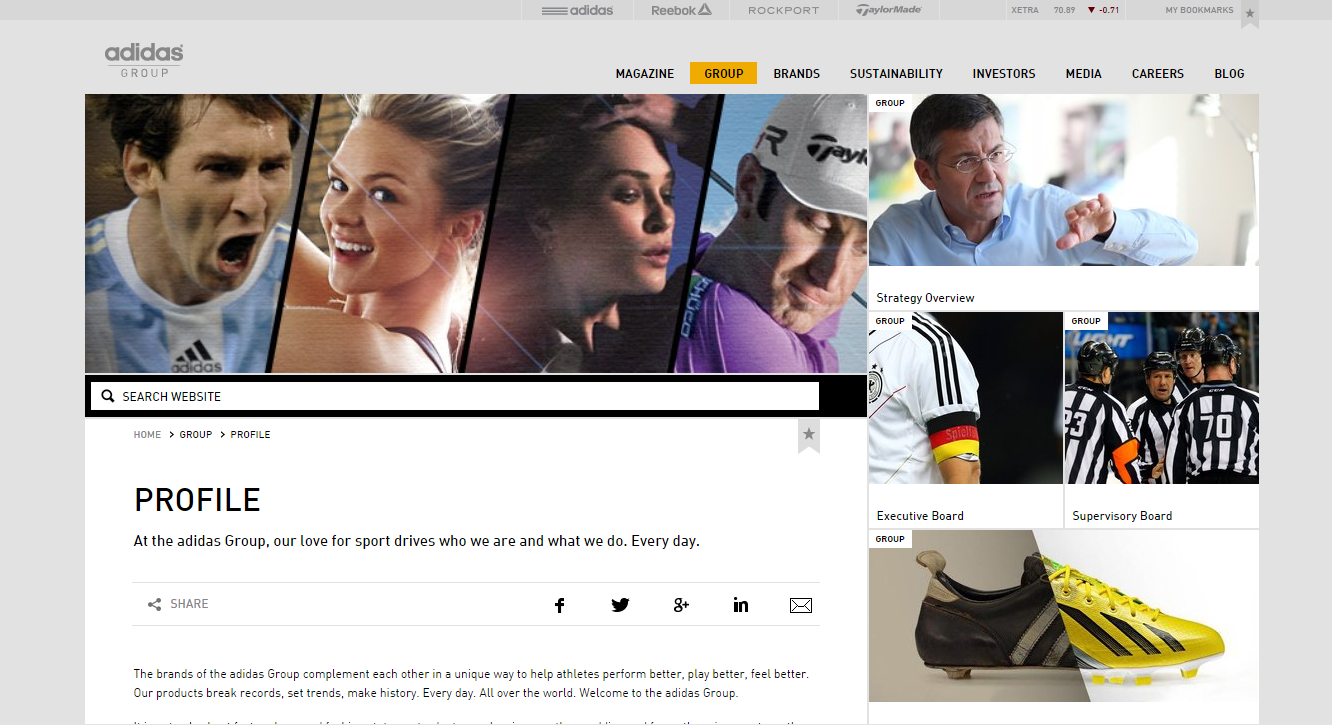The image size is (1332, 726).
Task: Focus the Search Website field
Action: [x=454, y=396]
